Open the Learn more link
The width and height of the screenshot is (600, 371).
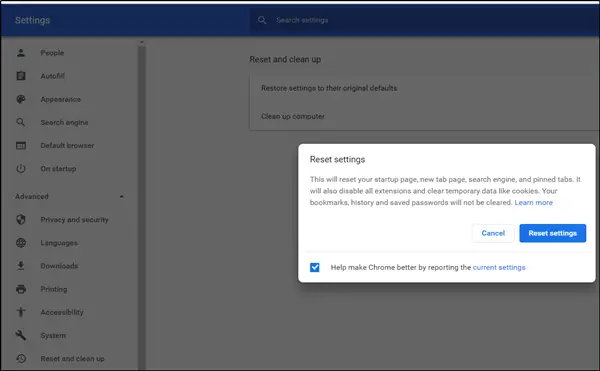[533, 202]
